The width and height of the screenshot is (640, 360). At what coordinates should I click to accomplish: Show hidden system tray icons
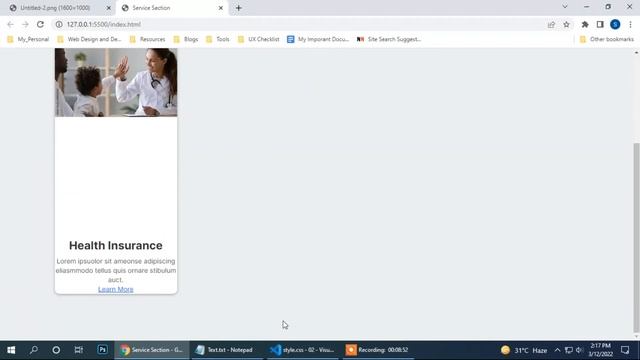557,350
